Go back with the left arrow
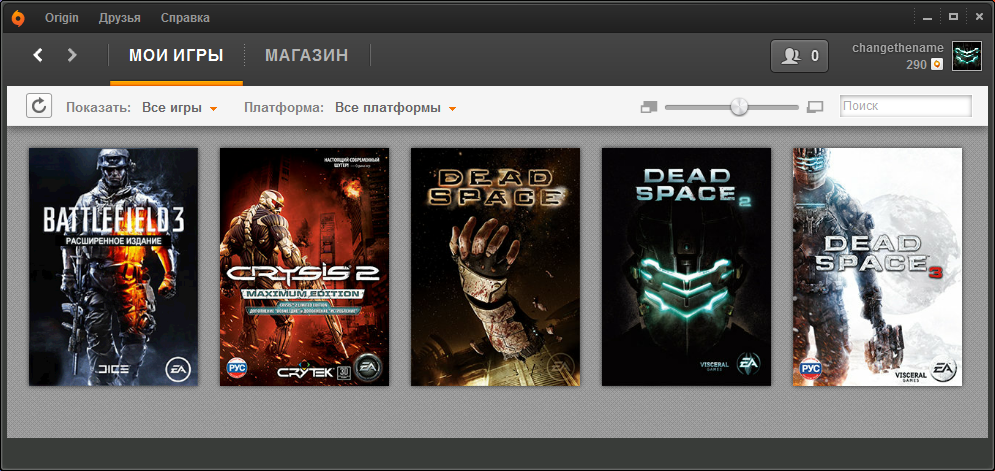 pyautogui.click(x=38, y=55)
